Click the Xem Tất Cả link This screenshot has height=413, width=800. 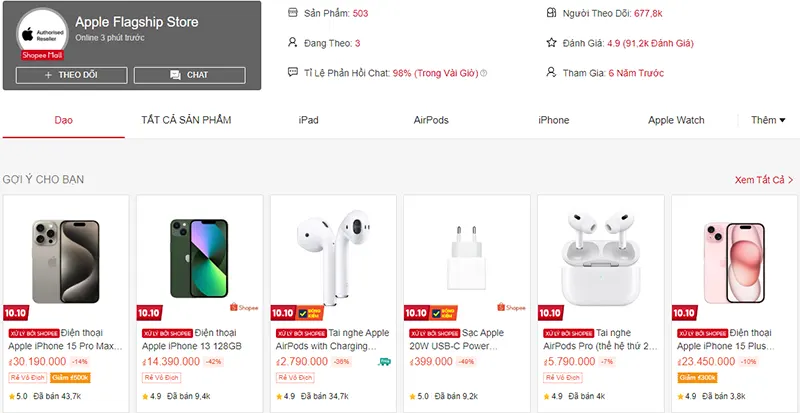point(763,180)
